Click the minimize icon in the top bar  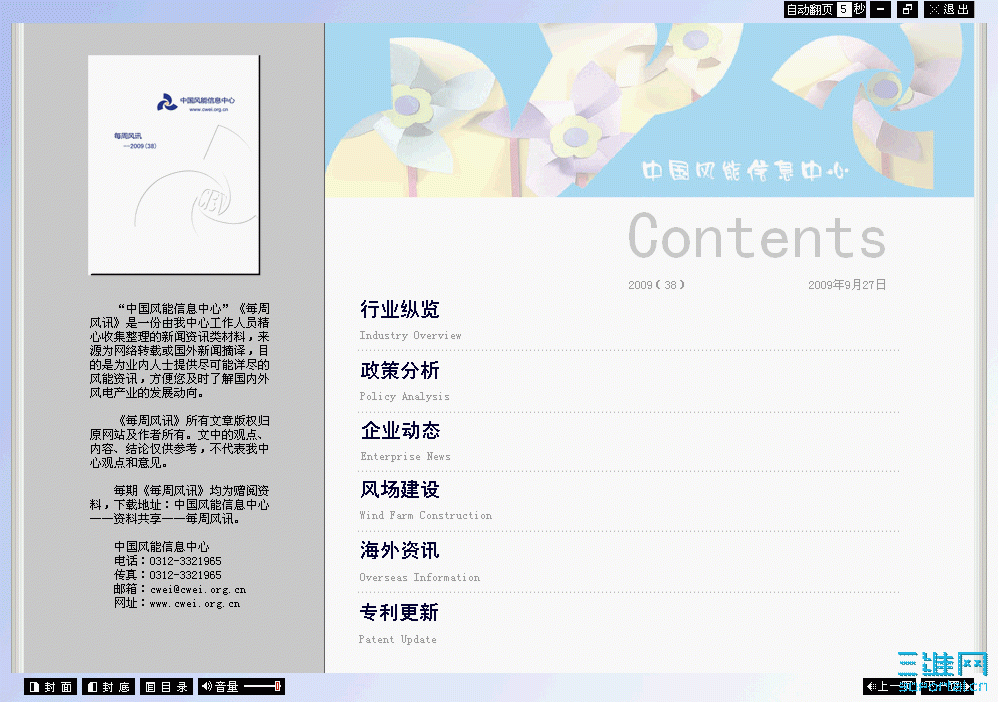coord(880,9)
